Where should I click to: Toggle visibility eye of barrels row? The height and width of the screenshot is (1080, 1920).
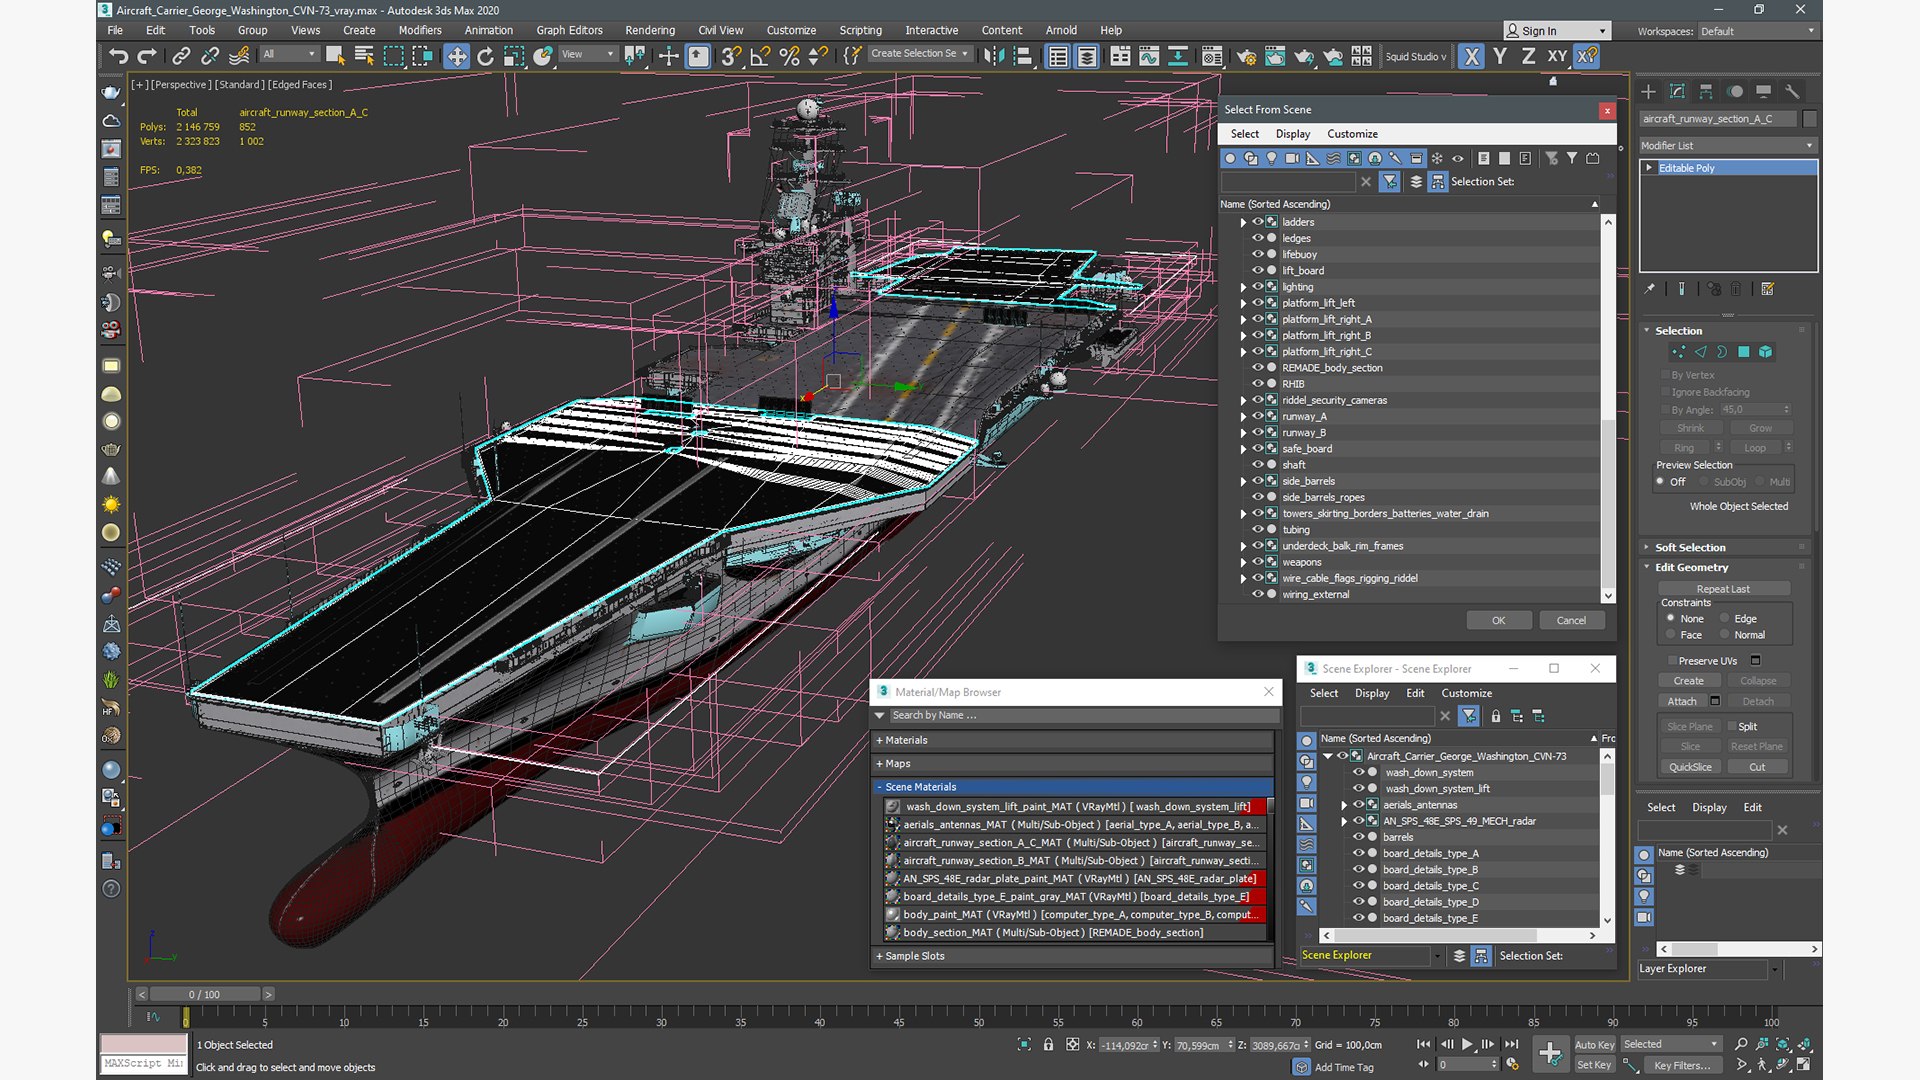(x=1358, y=837)
